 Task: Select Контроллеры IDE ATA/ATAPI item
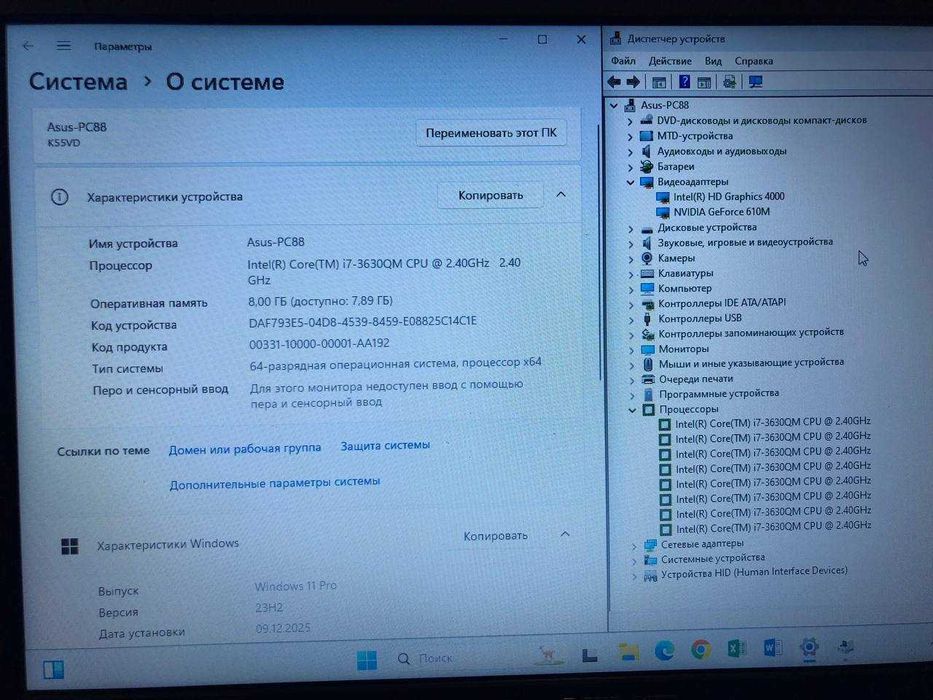pos(722,303)
